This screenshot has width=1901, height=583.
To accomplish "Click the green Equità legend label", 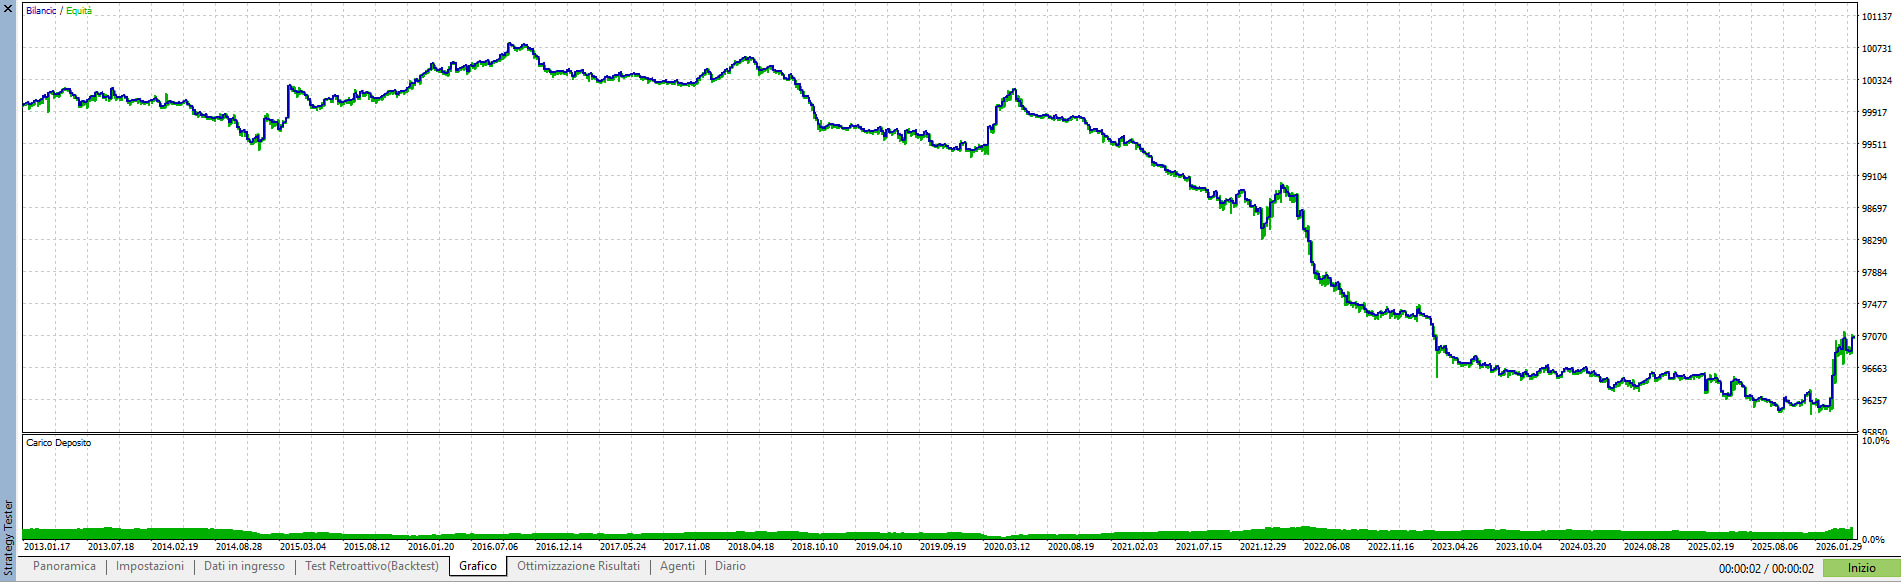I will pos(79,11).
